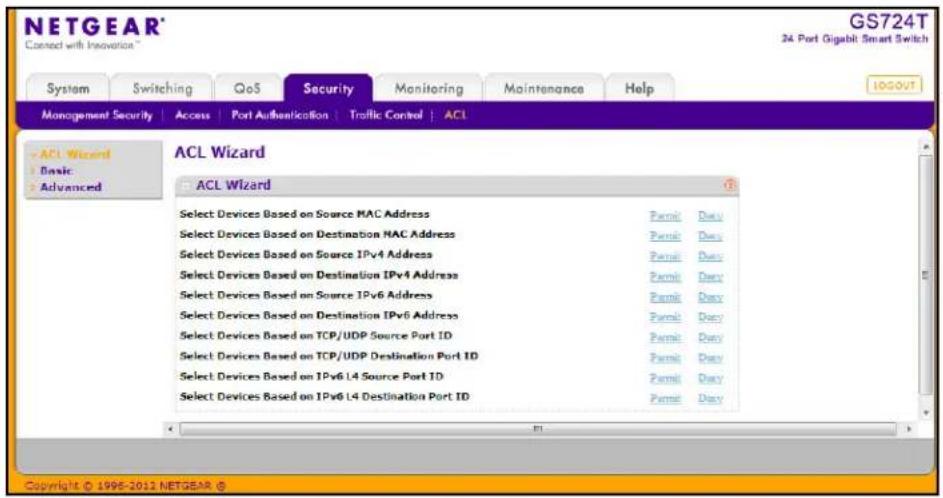Open Basic in the sidebar
Image resolution: width=943 pixels, height=498 pixels.
click(56, 171)
